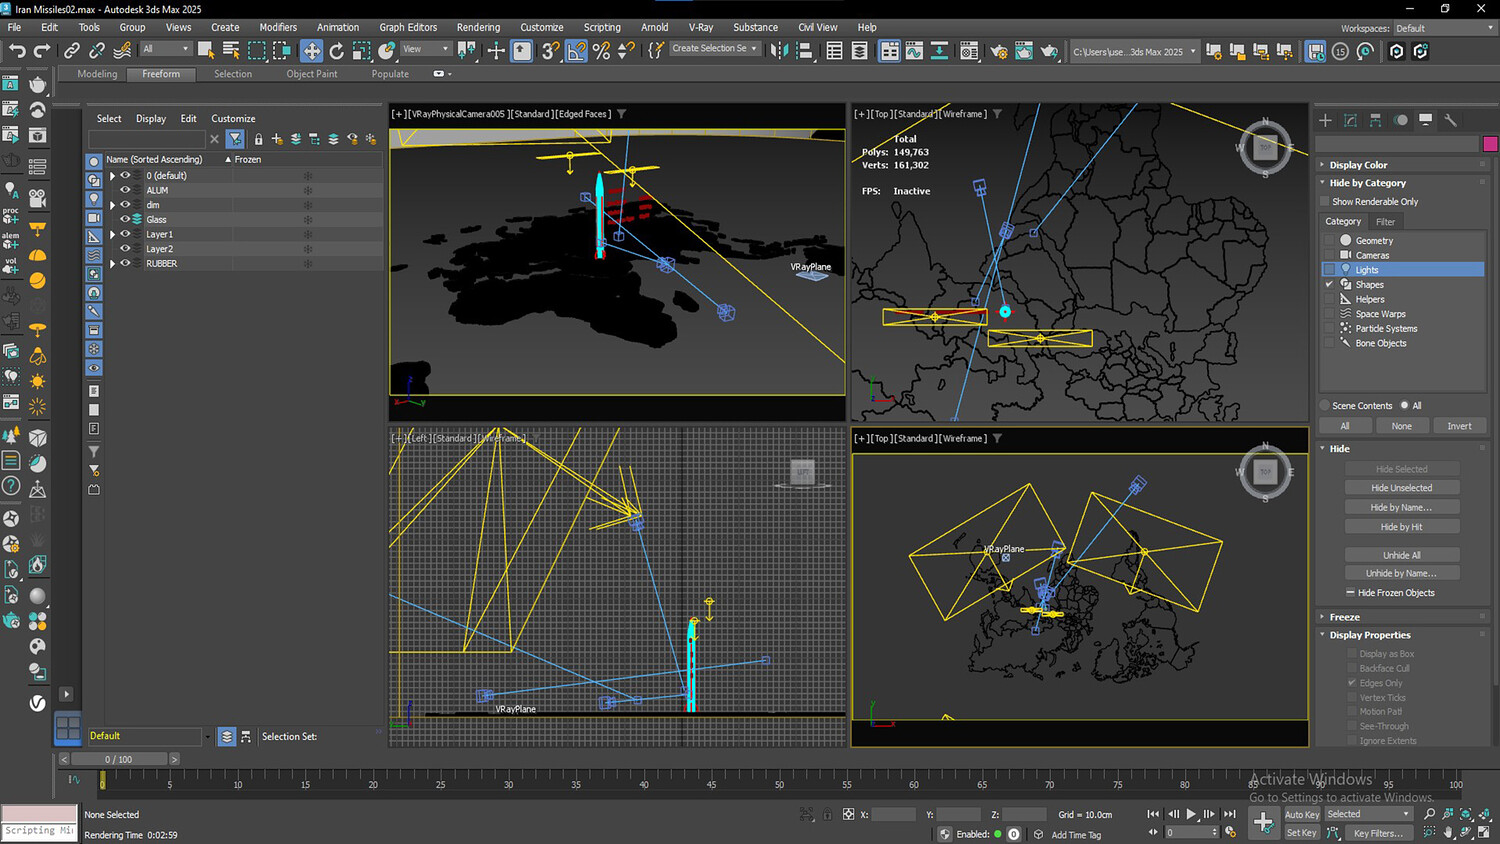1500x844 pixels.
Task: Click the Unhide All button
Action: tap(1401, 555)
